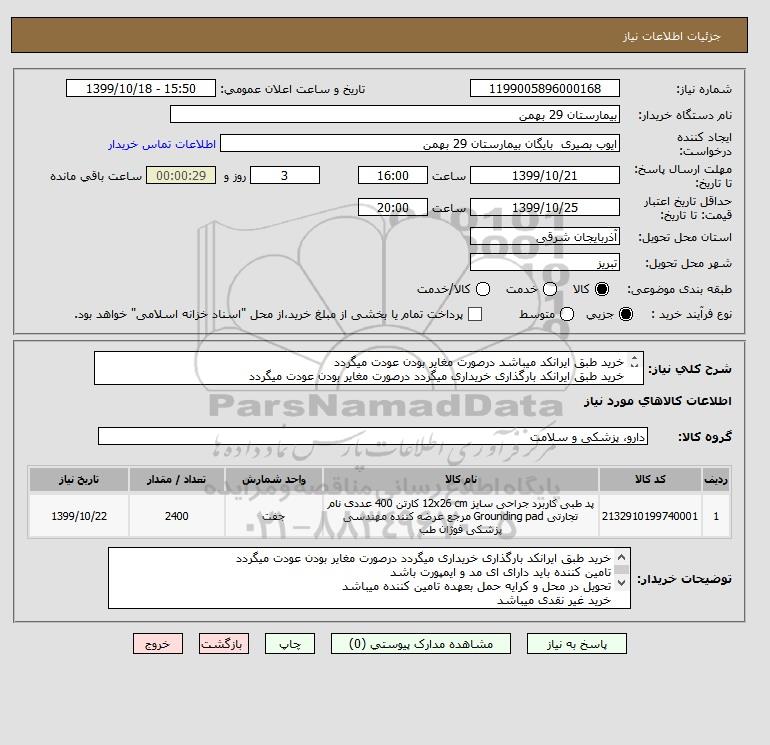
Task: Click the general description text area
Action: pos(369,368)
